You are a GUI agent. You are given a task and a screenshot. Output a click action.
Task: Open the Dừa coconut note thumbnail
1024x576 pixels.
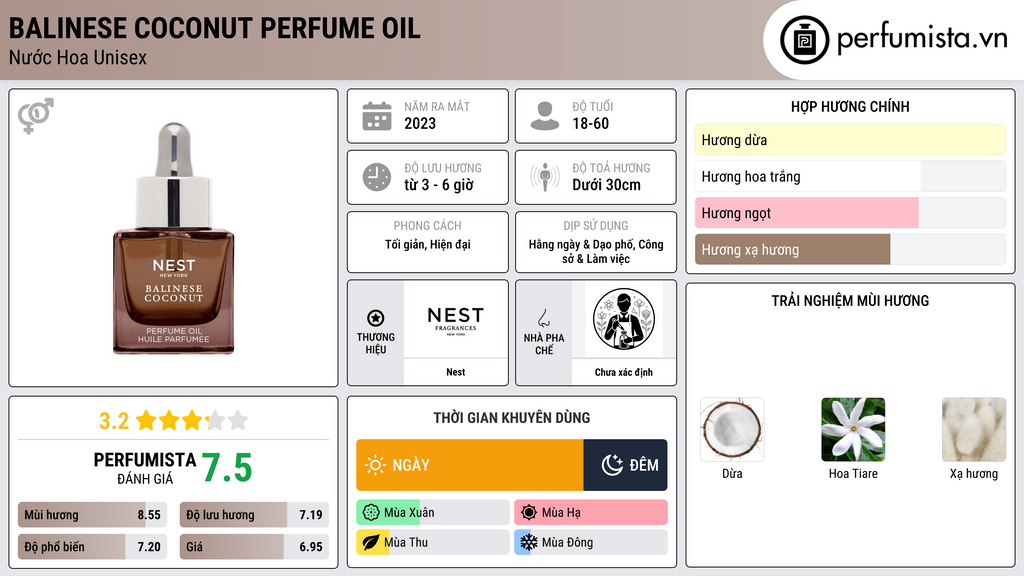(732, 430)
